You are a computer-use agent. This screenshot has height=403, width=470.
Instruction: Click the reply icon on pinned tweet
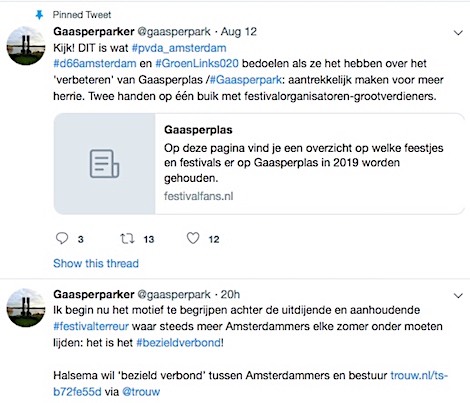coord(62,239)
